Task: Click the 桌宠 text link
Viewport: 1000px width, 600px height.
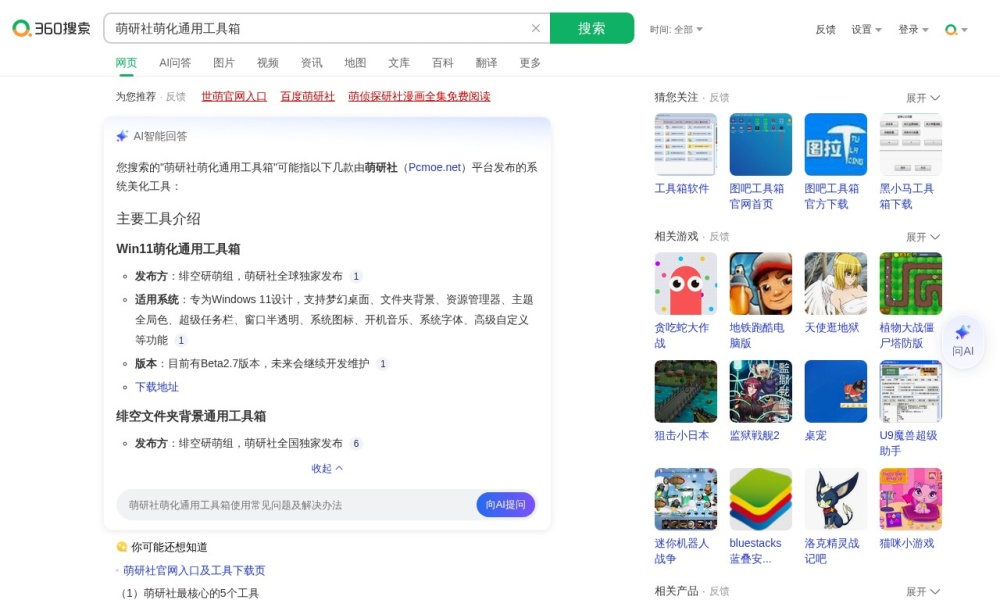Action: click(815, 435)
